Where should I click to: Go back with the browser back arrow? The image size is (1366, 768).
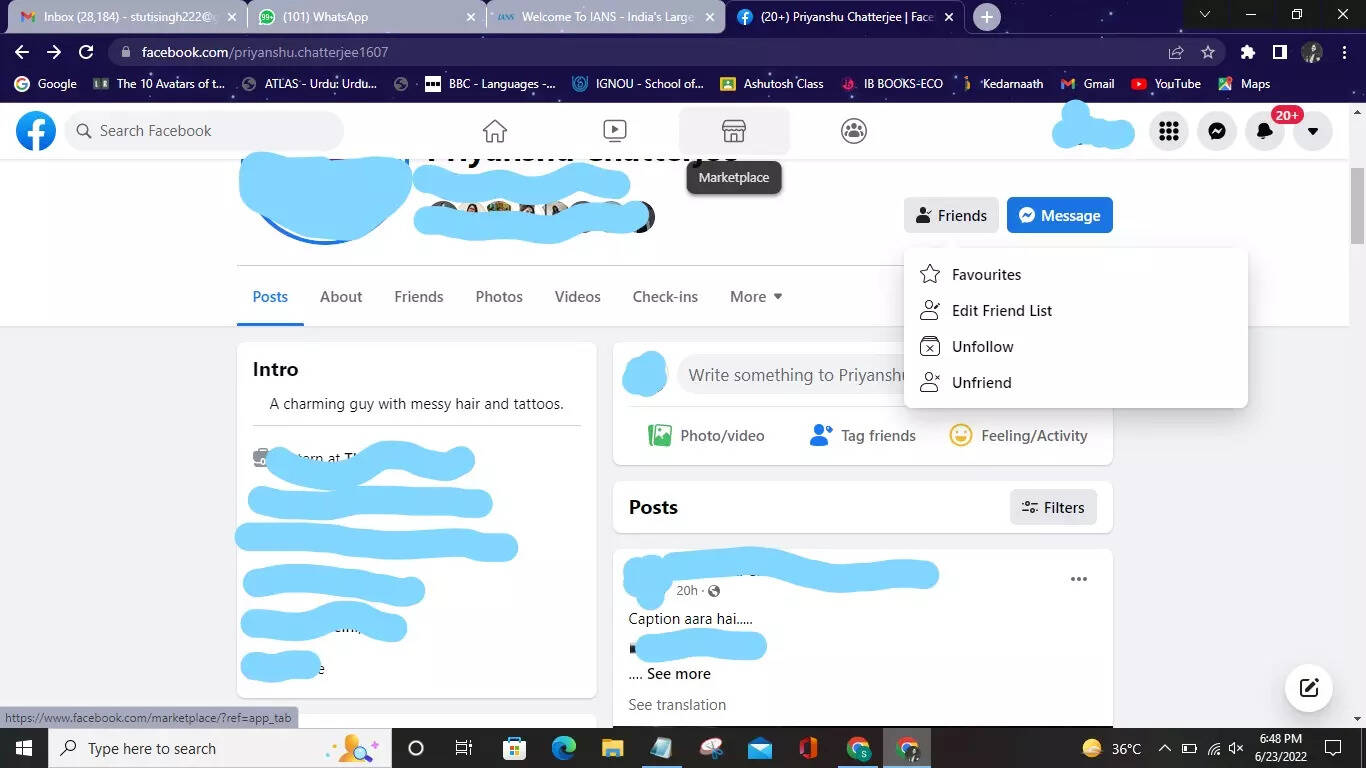(x=22, y=52)
